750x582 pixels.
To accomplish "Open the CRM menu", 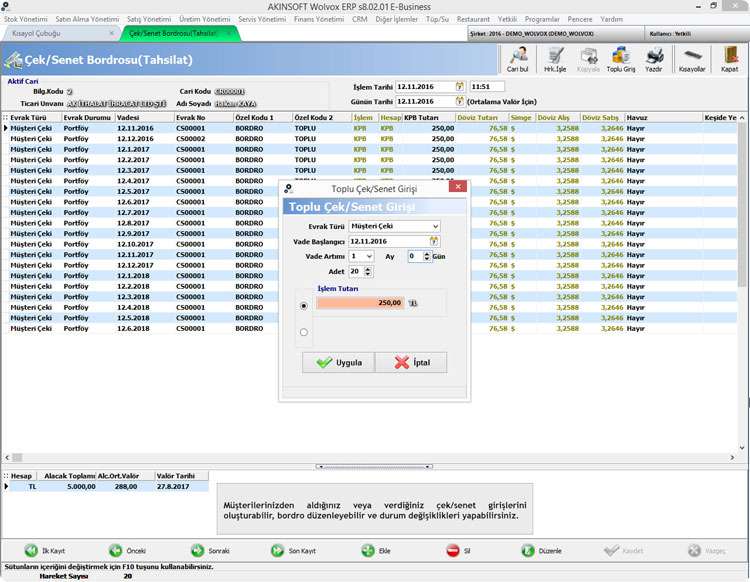I will (x=360, y=19).
